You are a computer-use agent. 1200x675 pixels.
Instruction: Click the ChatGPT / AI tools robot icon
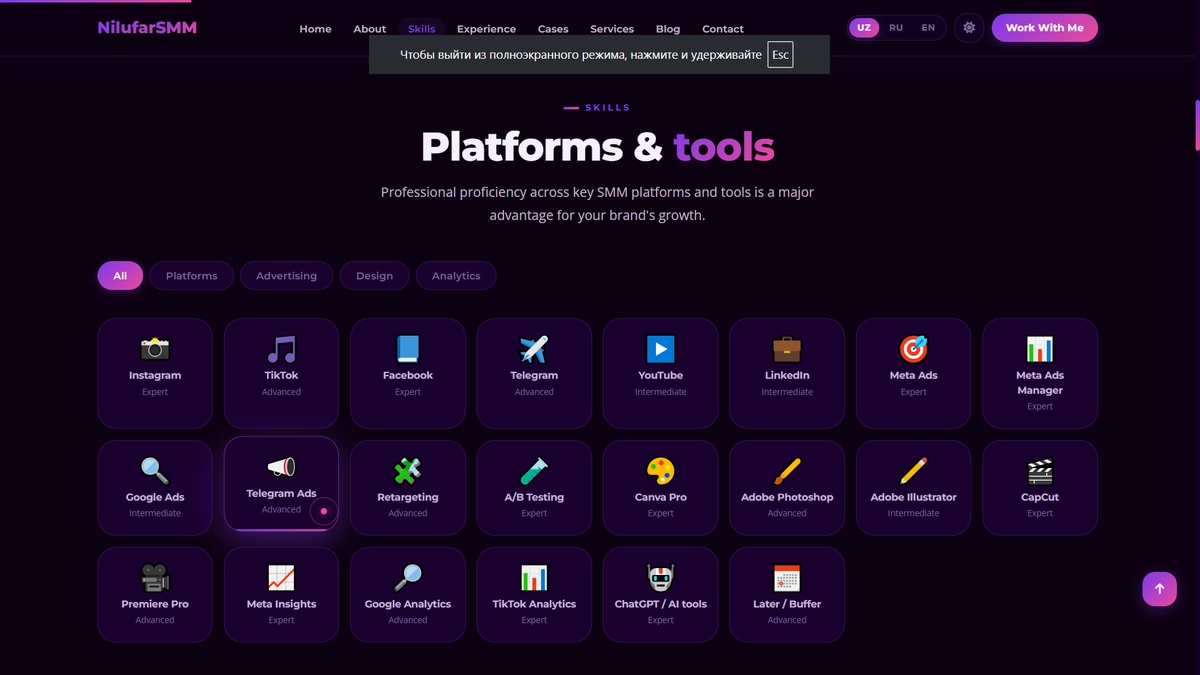tap(660, 578)
